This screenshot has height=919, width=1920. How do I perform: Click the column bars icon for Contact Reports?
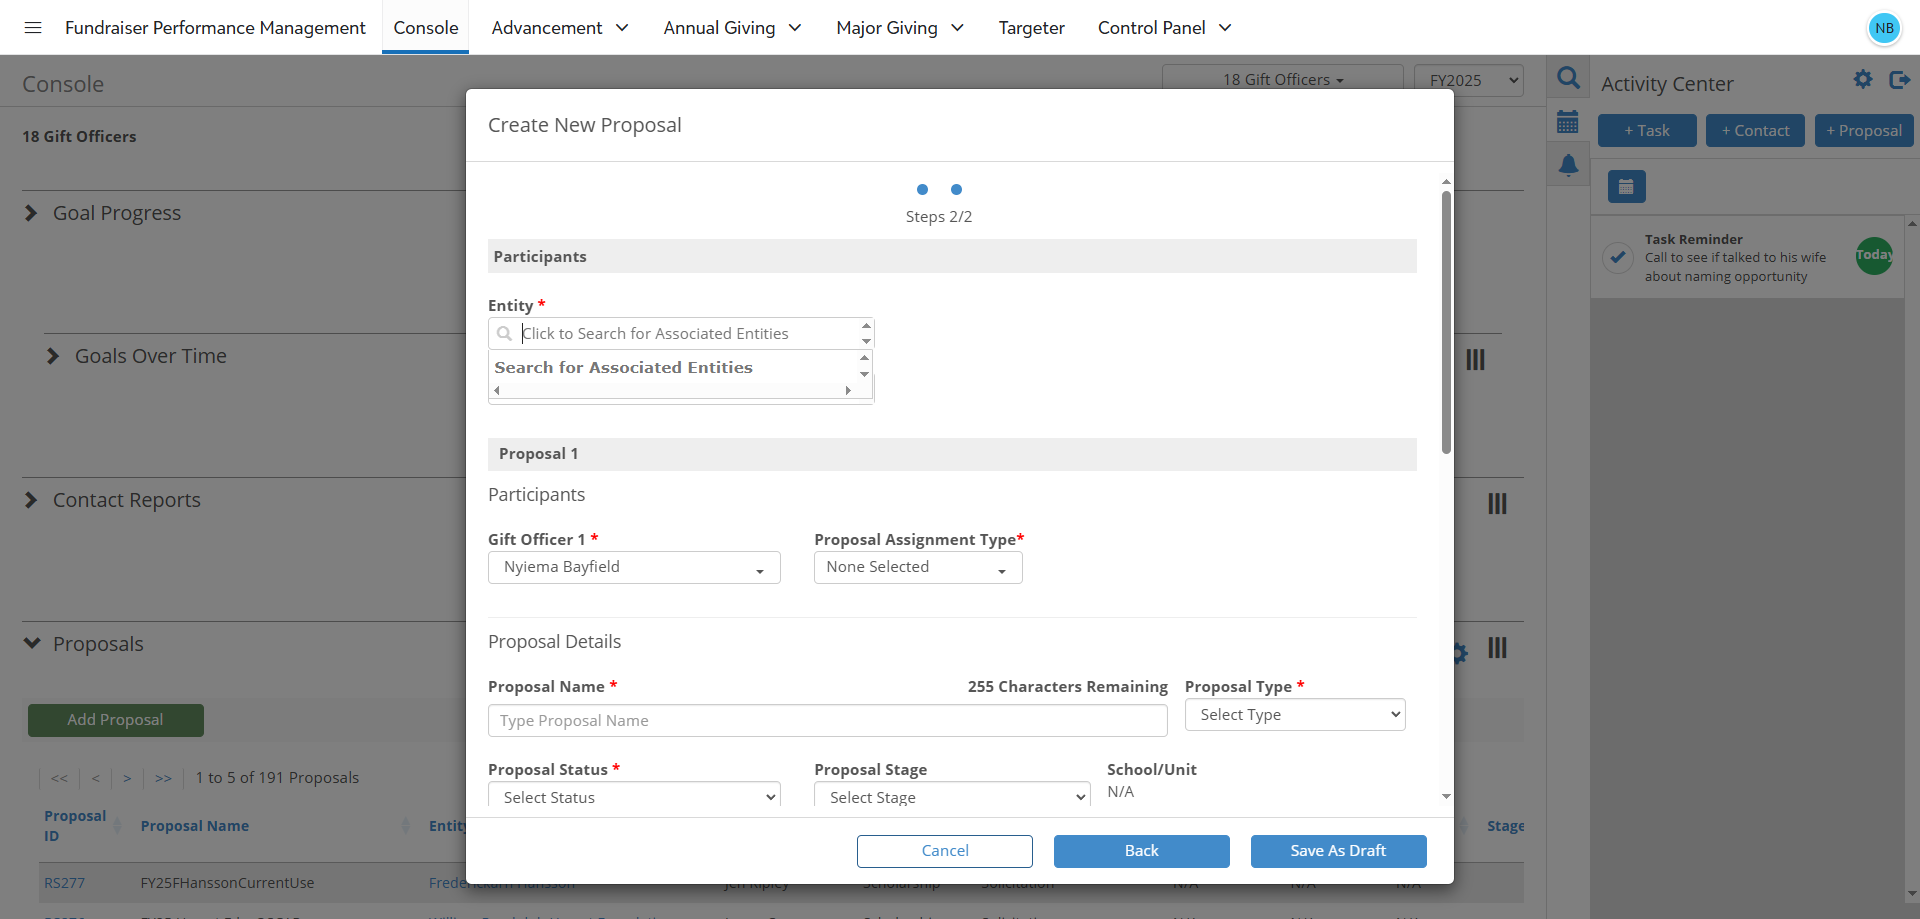(x=1497, y=503)
